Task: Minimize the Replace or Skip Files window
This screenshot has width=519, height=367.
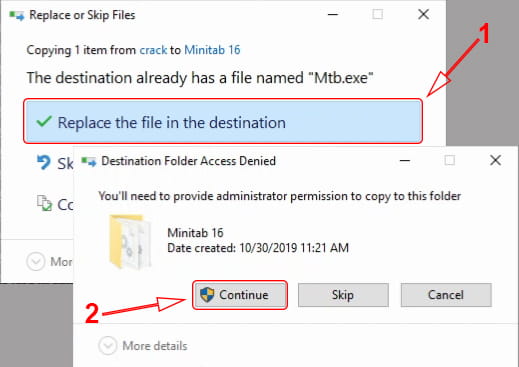Action: point(333,15)
